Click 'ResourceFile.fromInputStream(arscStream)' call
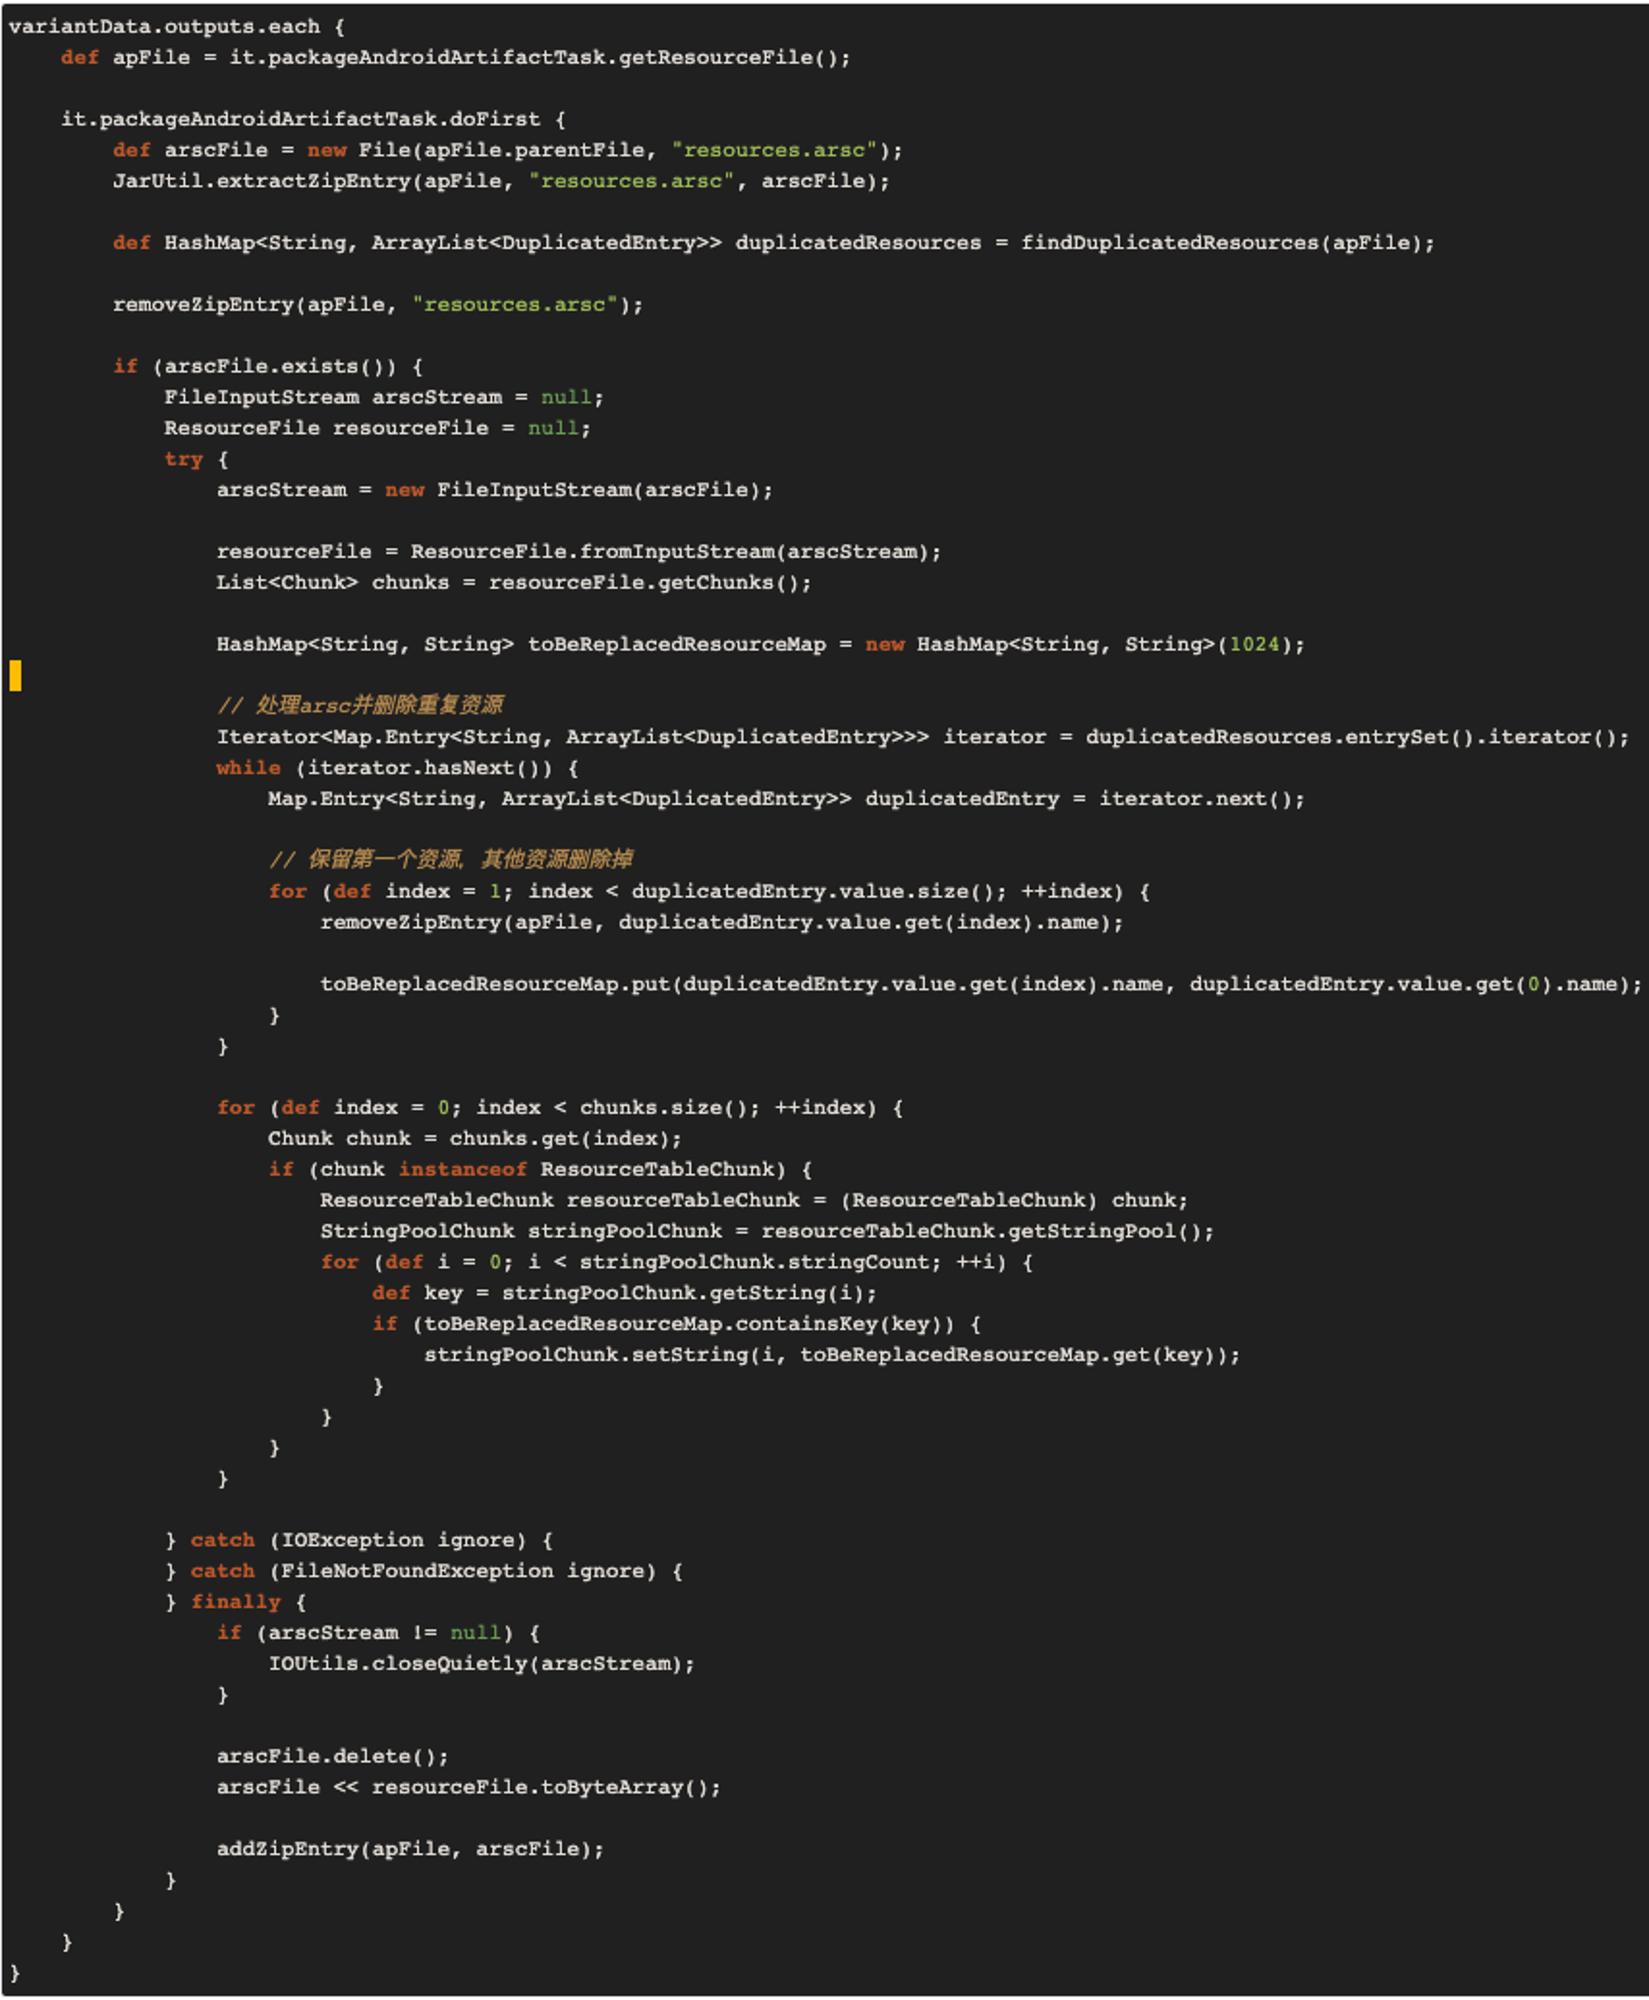 click(x=669, y=551)
